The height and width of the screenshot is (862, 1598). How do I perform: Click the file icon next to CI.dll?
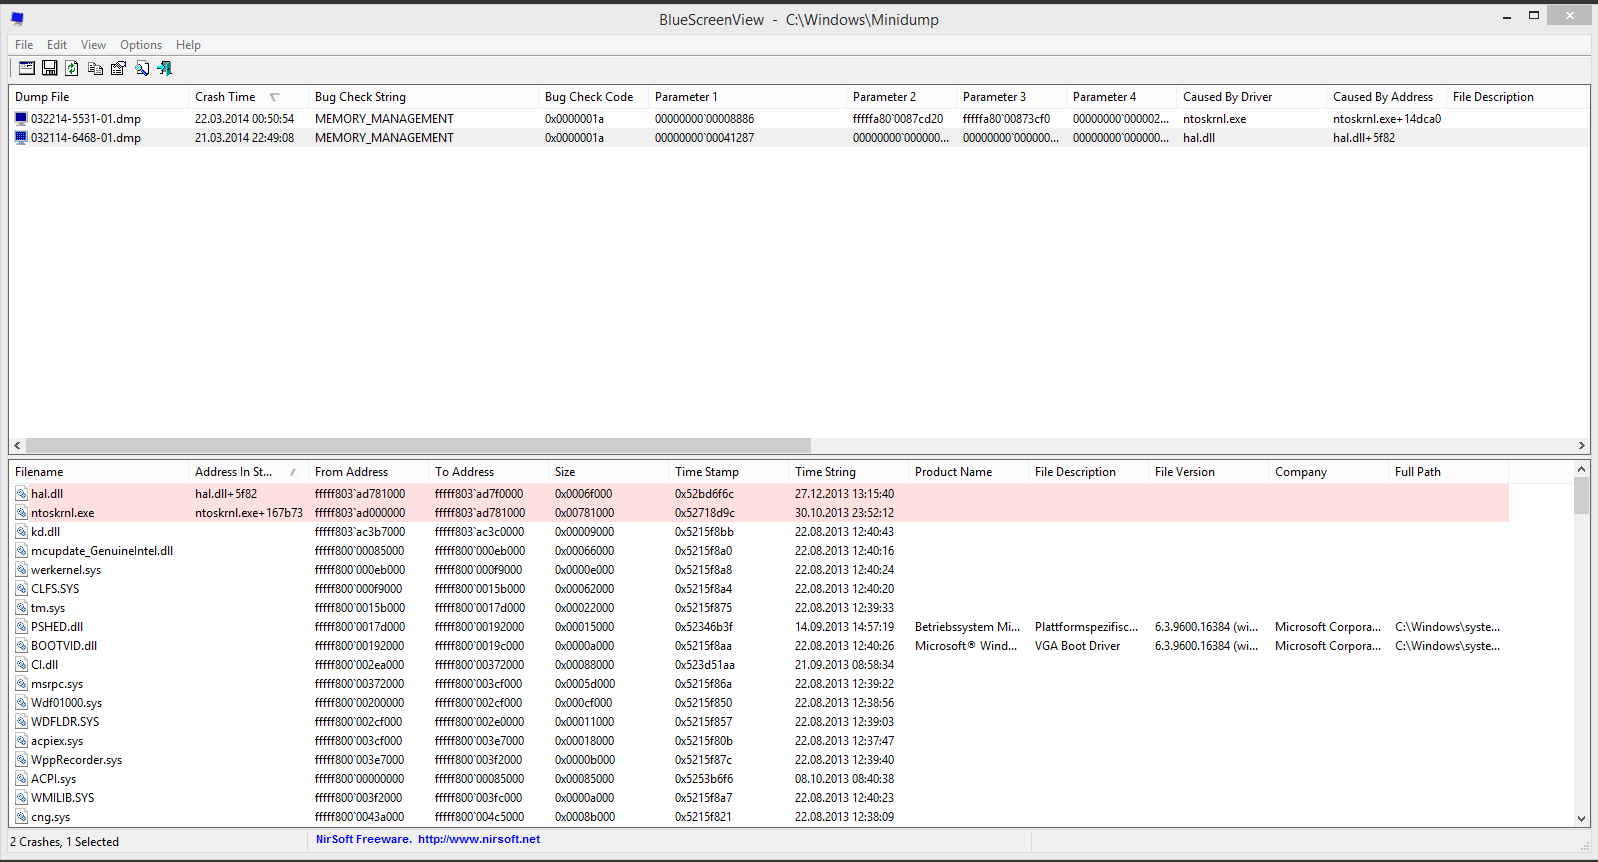click(21, 665)
